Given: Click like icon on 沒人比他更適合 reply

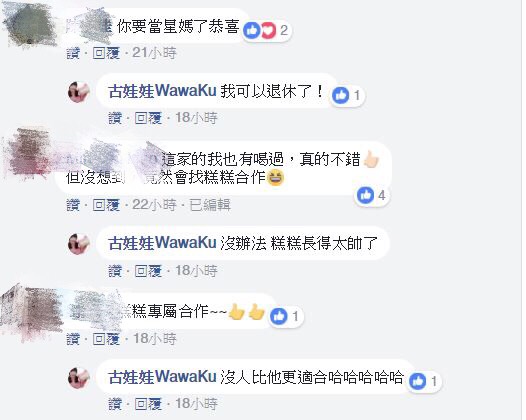Looking at the screenshot, I should (x=418, y=381).
